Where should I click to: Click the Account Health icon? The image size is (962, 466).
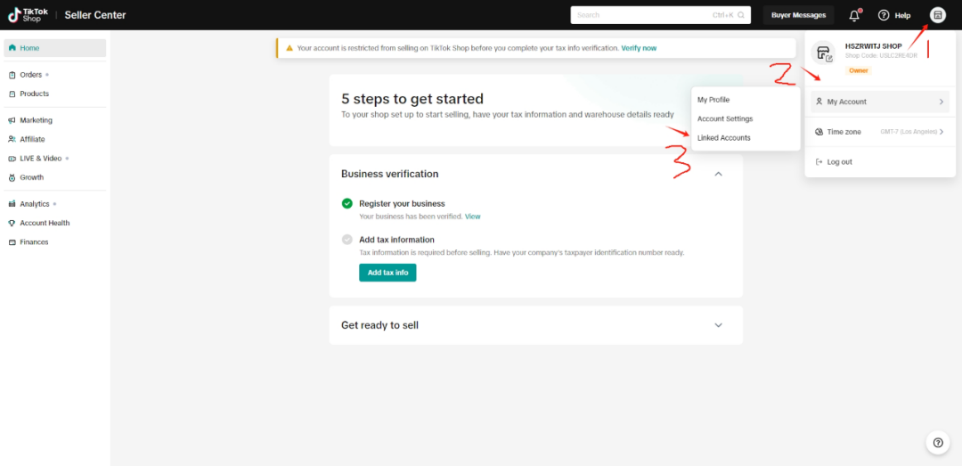click(12, 223)
